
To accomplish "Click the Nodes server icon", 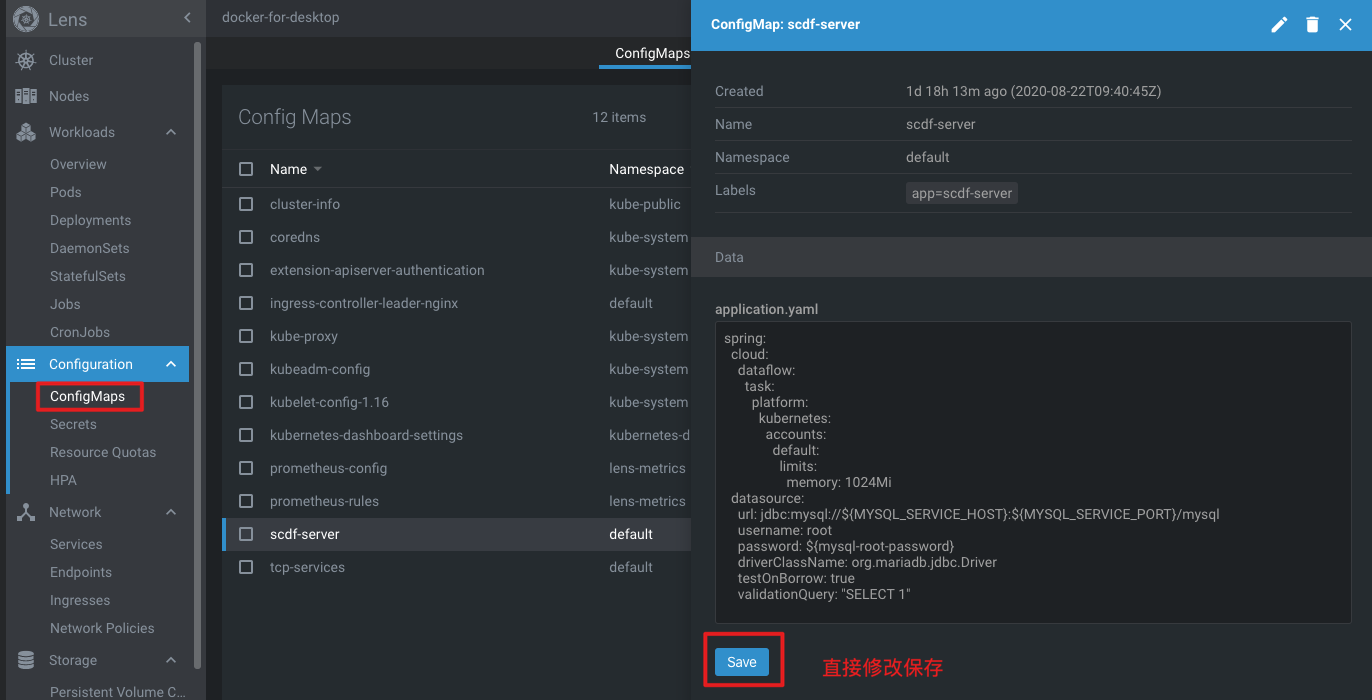I will [26, 96].
